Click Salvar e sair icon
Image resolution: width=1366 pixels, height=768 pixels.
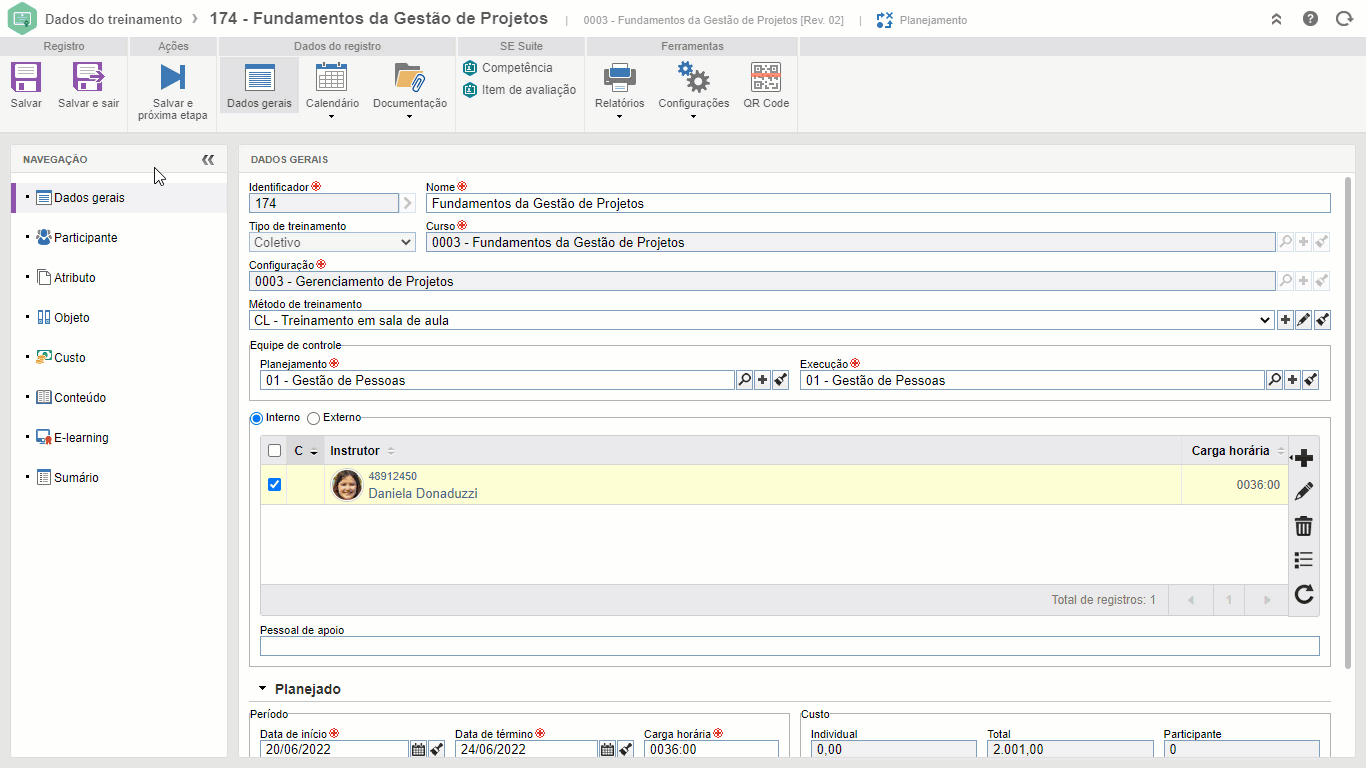88,78
